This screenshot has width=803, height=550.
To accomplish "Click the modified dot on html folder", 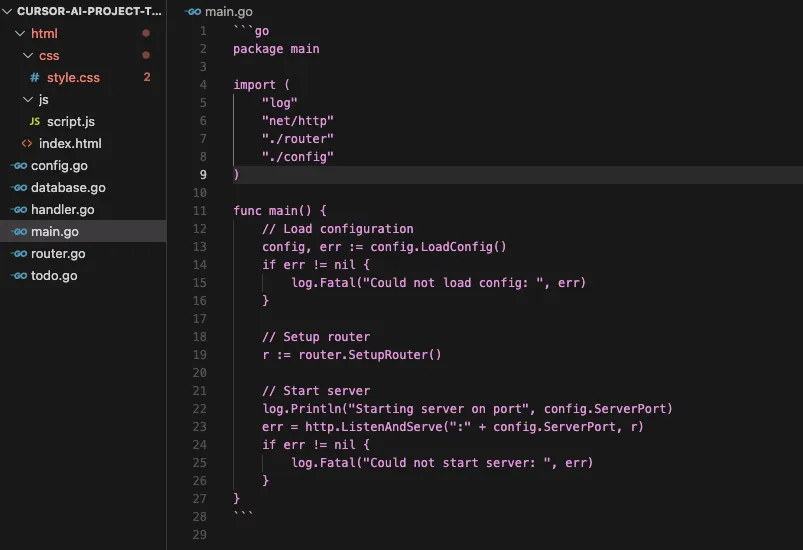I will [x=146, y=33].
